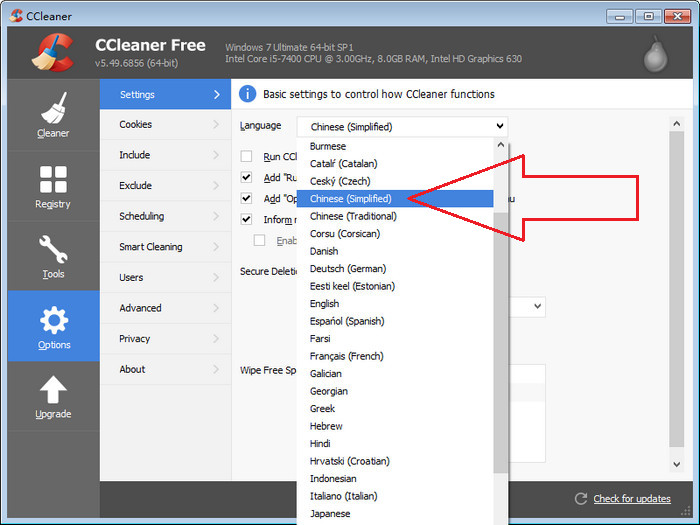Toggle the Run CCleaner checkbox
The image size is (700, 525).
(246, 156)
